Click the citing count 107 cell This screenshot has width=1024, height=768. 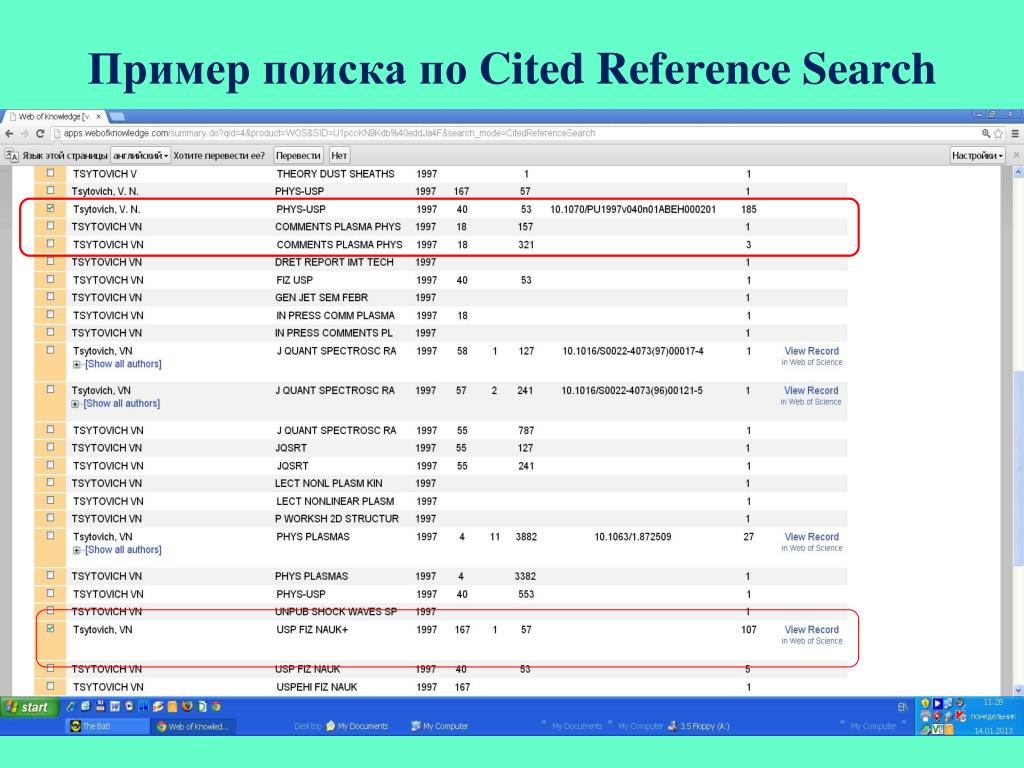tap(748, 630)
